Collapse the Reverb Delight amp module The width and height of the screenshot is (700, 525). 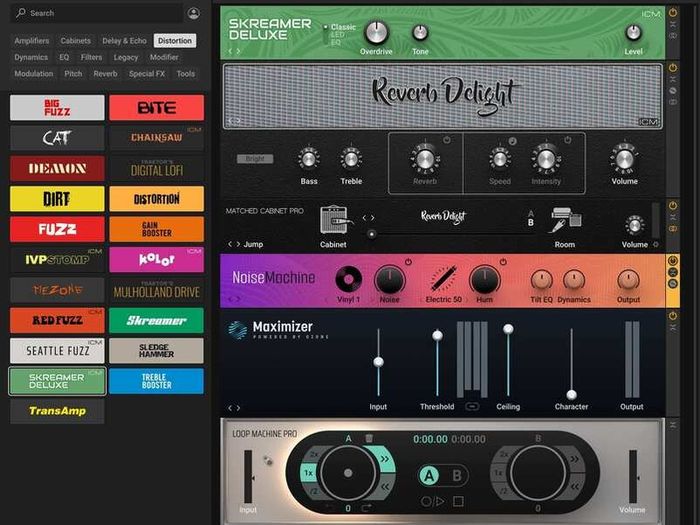point(673,79)
